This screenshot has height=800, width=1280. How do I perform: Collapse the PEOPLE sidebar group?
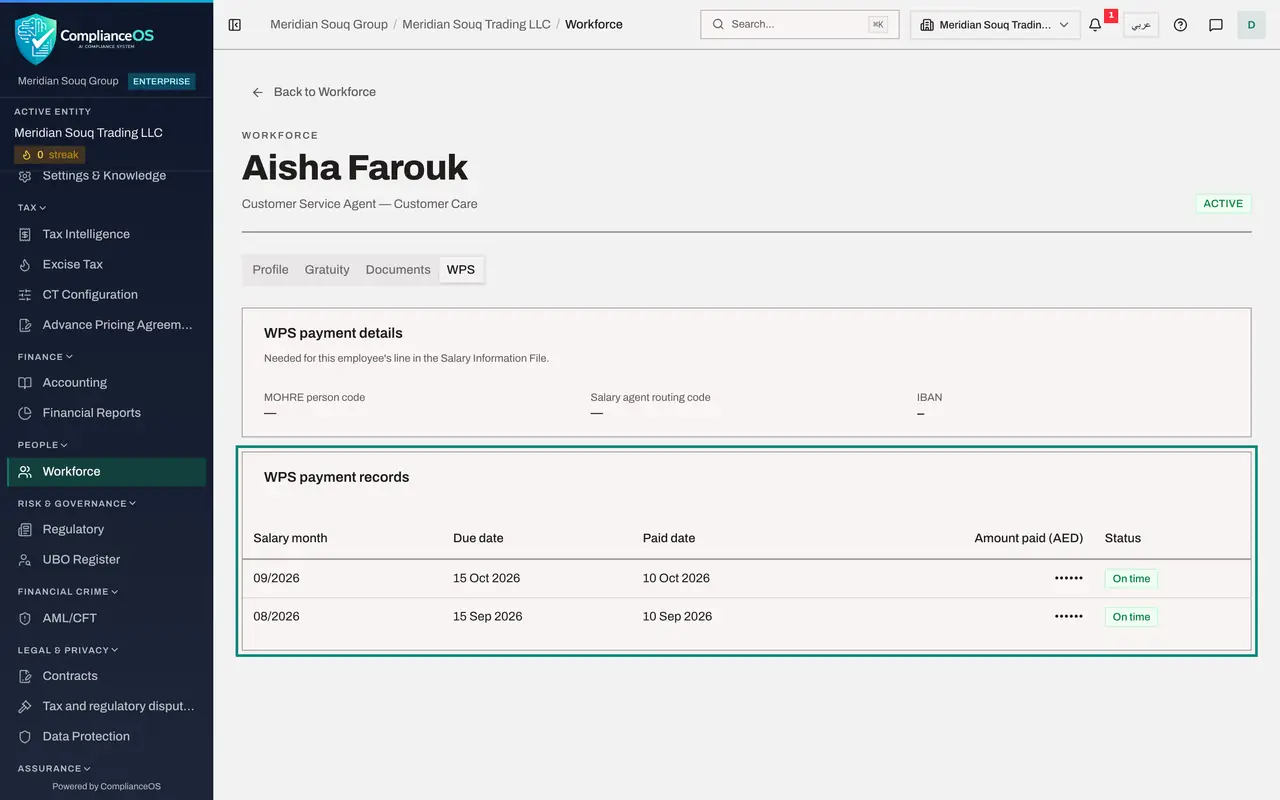tap(43, 445)
